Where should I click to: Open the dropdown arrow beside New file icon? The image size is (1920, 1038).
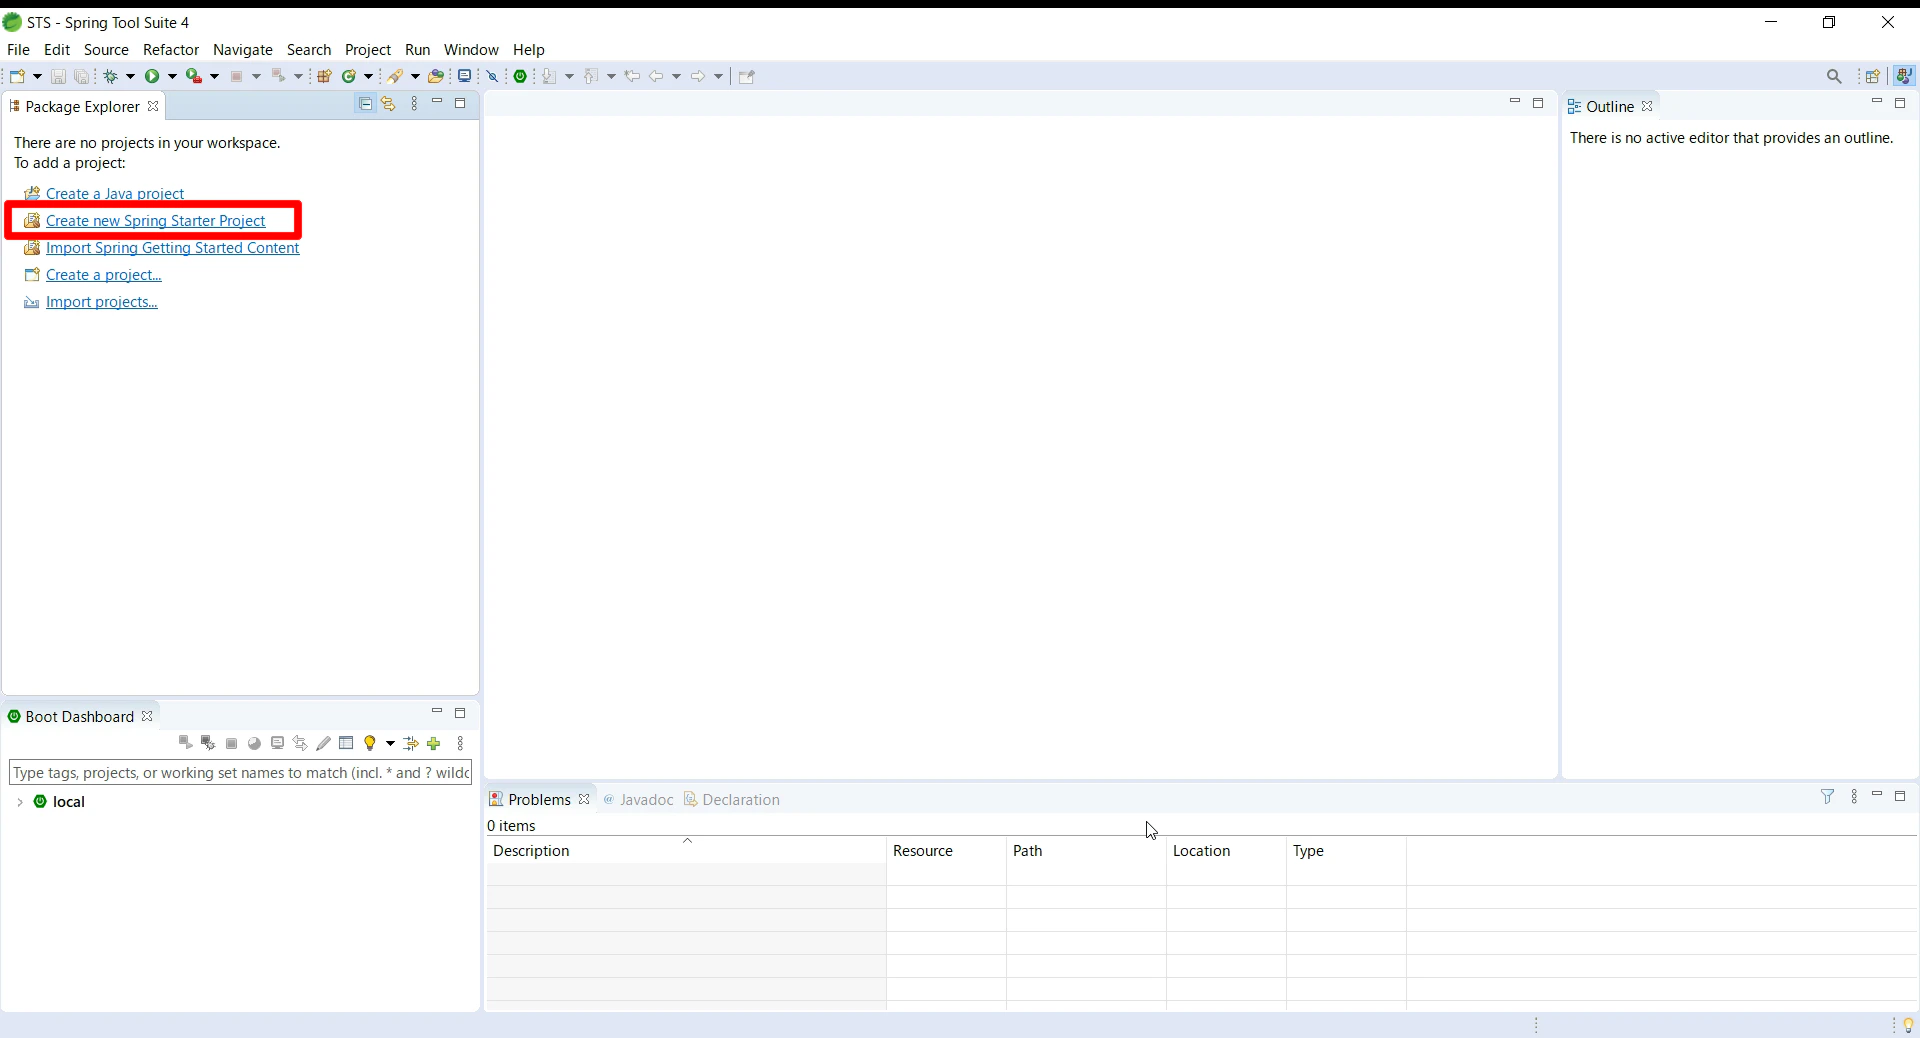pos(37,76)
